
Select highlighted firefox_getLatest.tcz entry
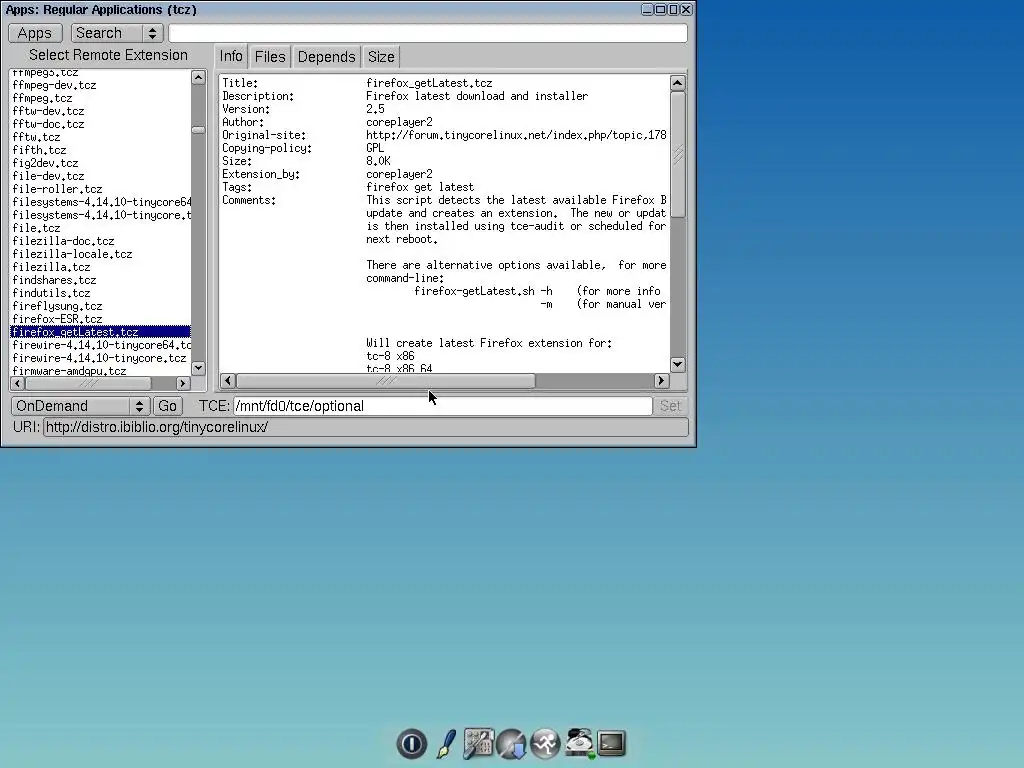pos(101,332)
